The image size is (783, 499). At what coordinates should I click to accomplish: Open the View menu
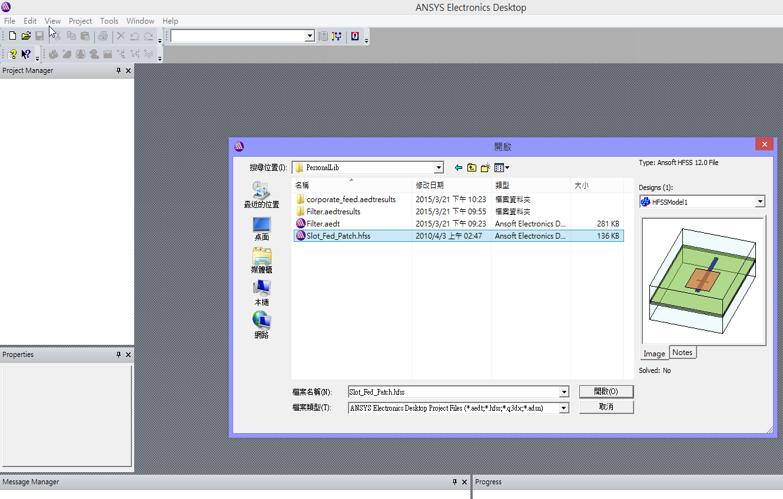click(x=52, y=21)
